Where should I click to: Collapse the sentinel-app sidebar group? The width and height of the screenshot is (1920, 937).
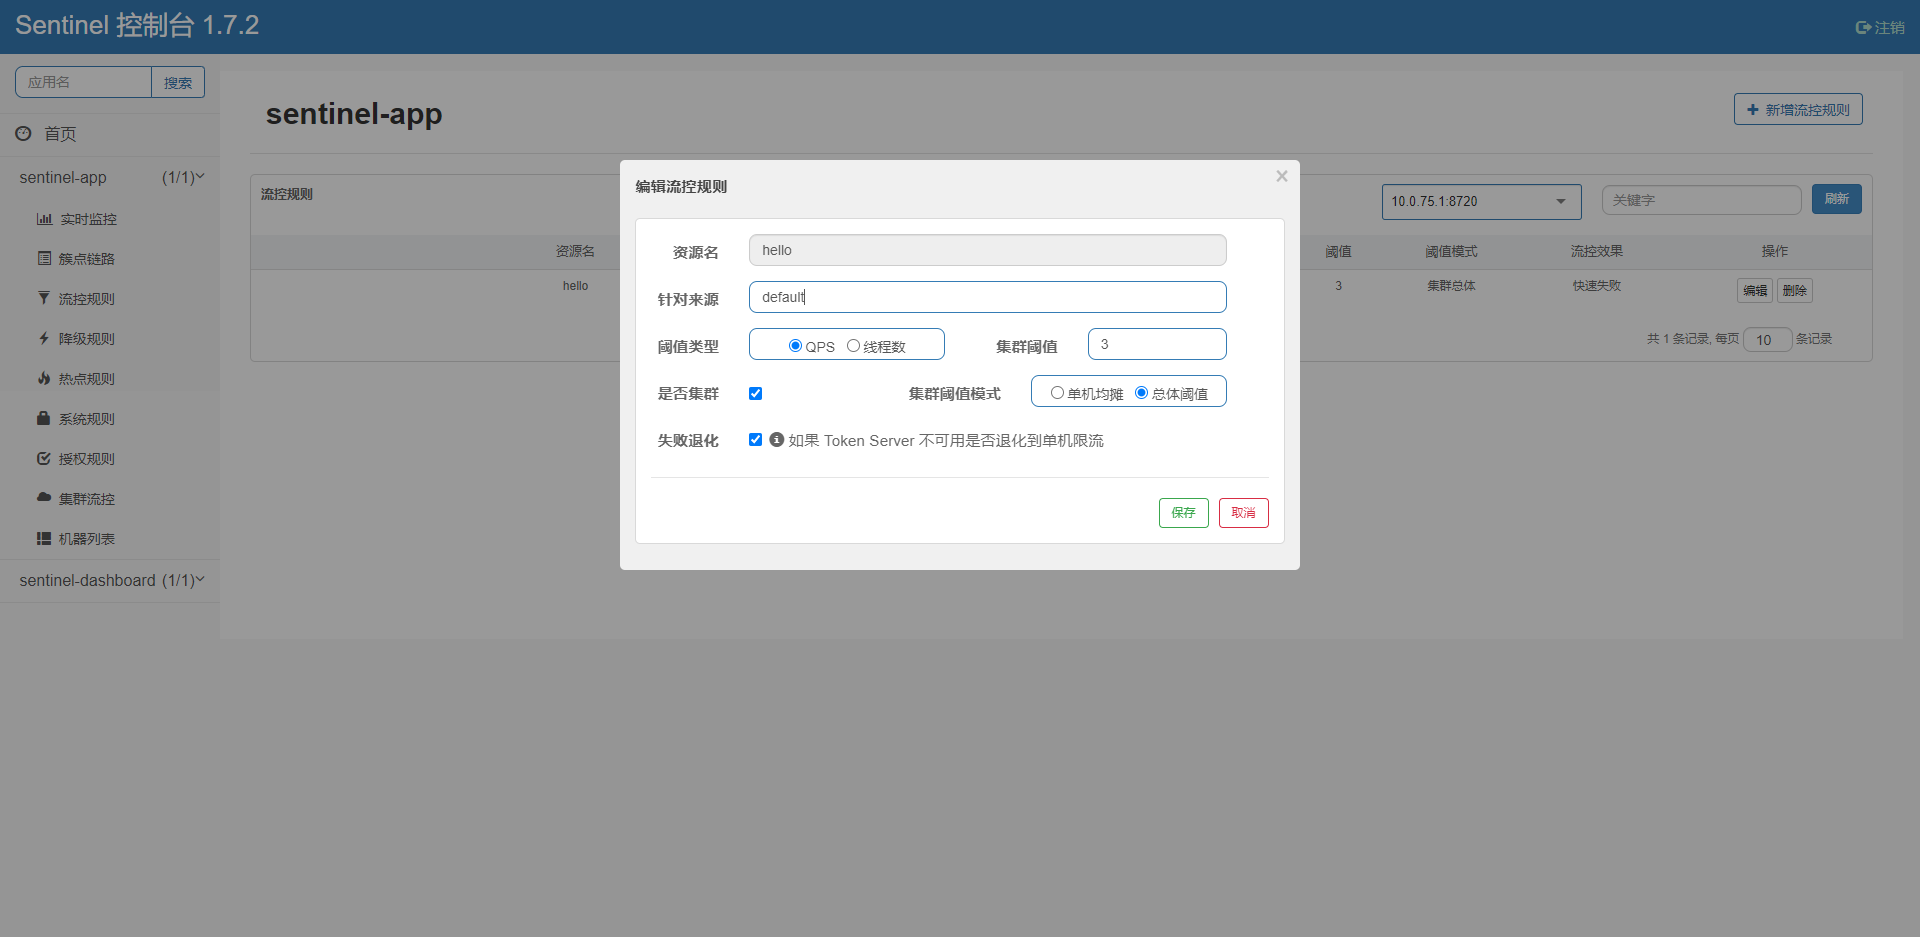coord(110,177)
